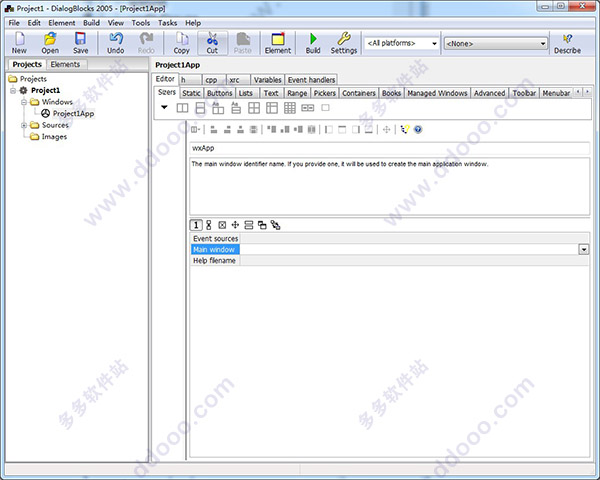Switch to the Static palette tab

pos(191,93)
